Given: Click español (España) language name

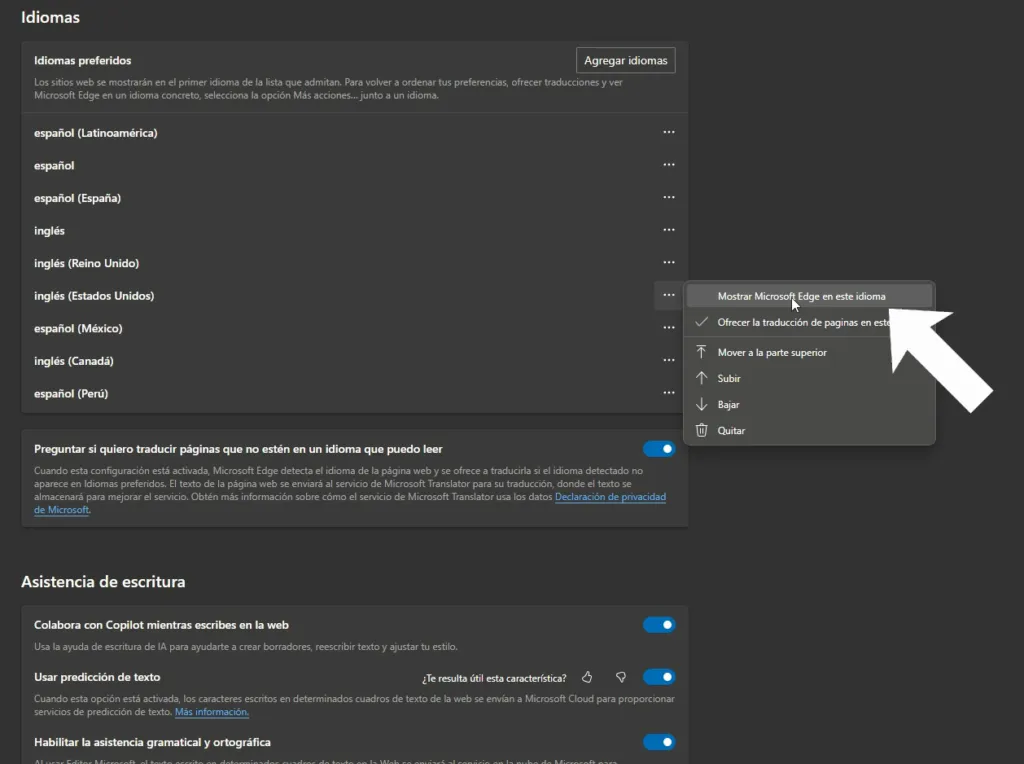Looking at the screenshot, I should [78, 199].
